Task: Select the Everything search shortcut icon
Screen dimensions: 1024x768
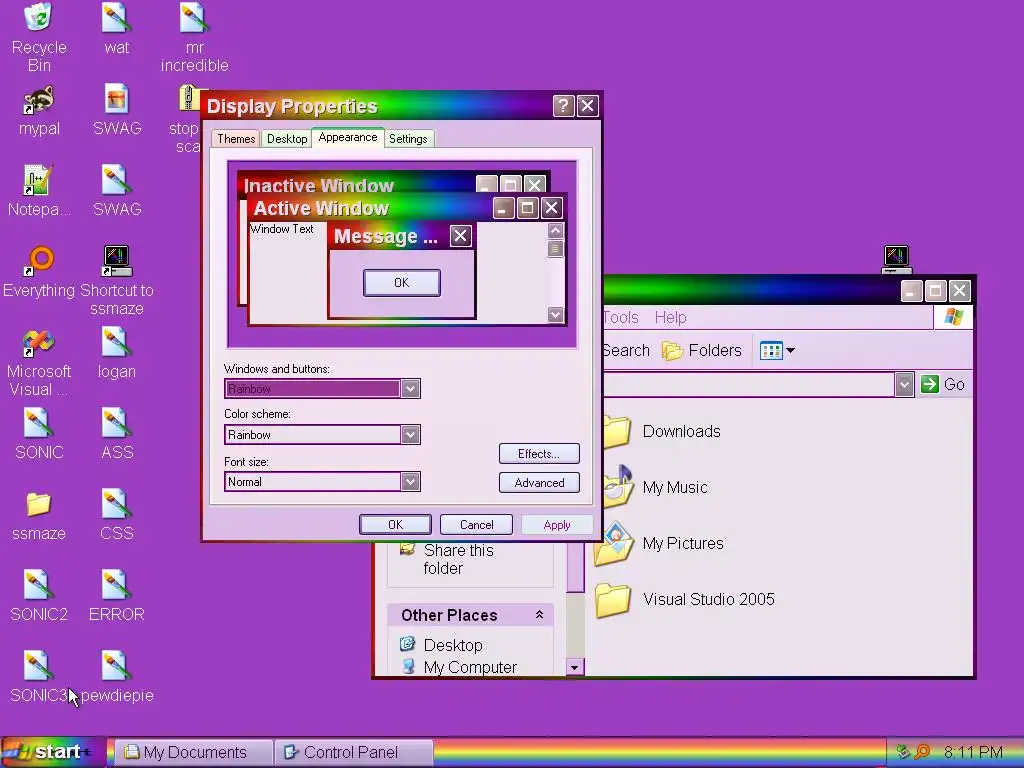Action: click(39, 261)
